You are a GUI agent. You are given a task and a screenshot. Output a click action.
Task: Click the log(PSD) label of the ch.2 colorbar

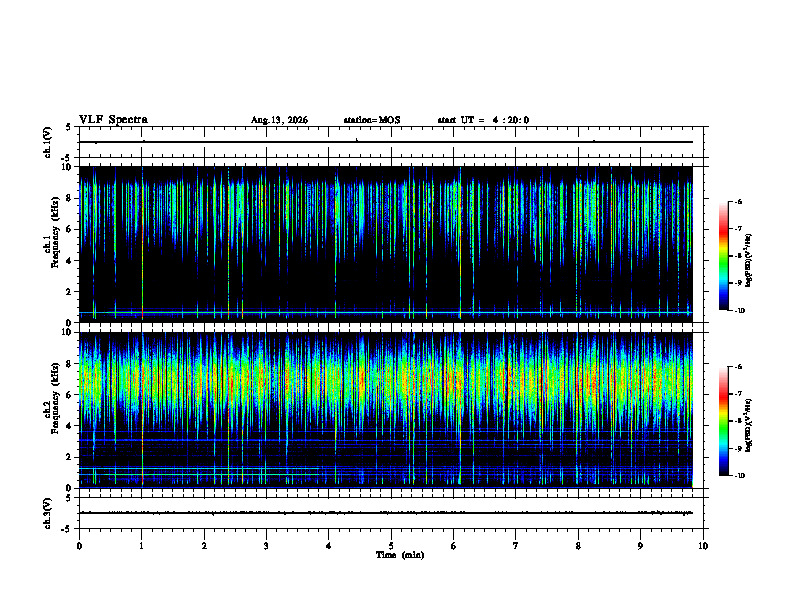click(749, 425)
